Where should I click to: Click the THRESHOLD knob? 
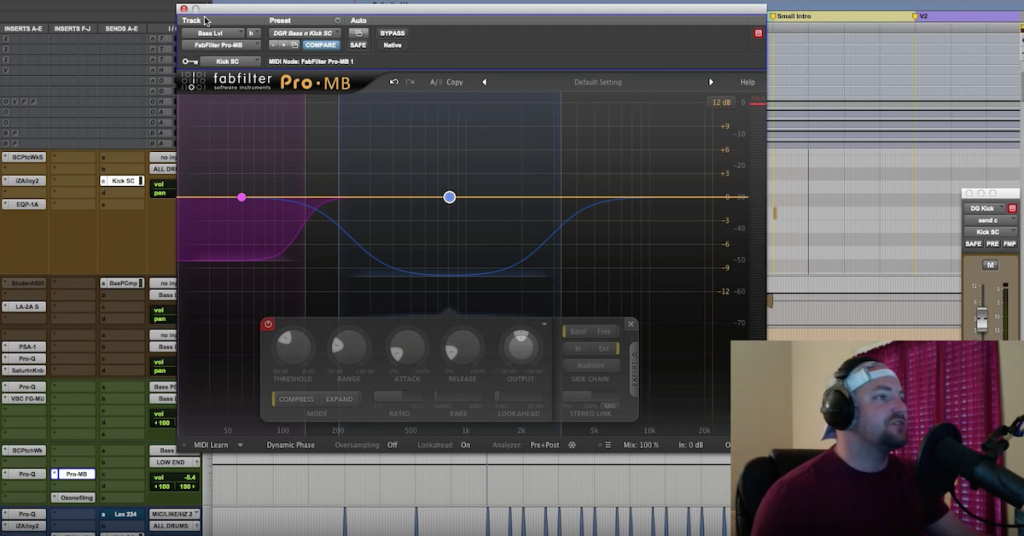click(293, 347)
